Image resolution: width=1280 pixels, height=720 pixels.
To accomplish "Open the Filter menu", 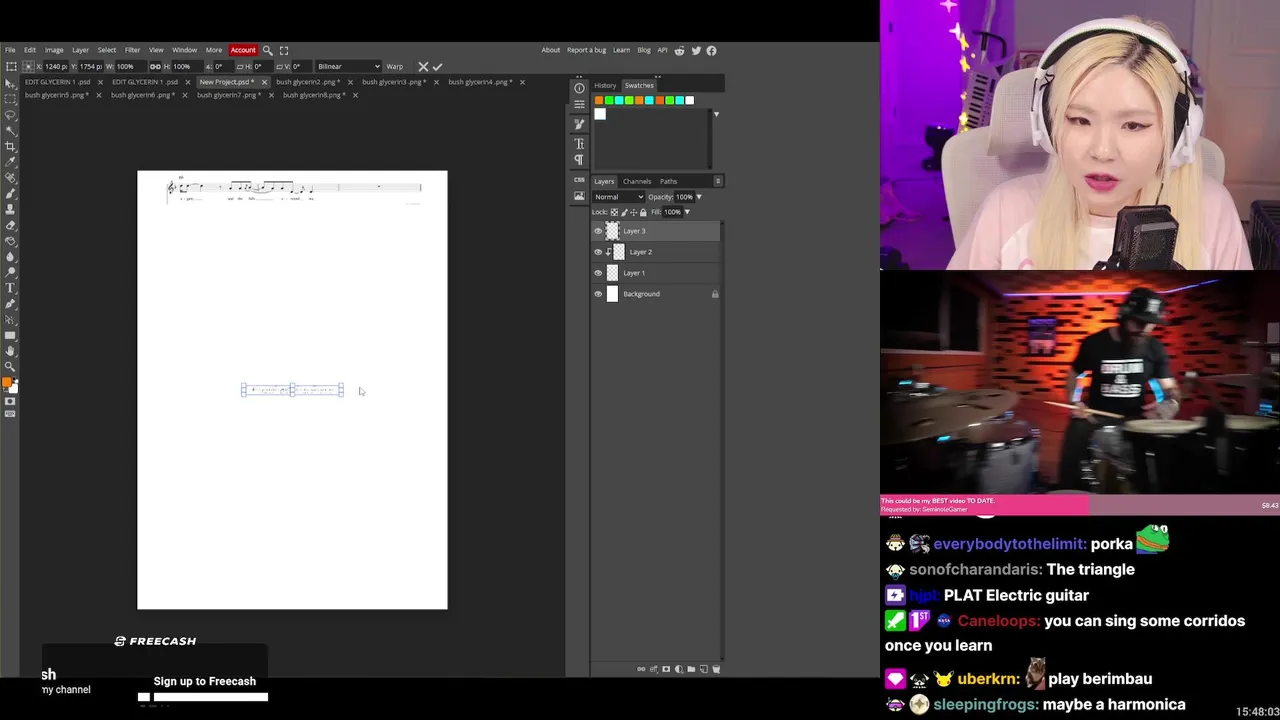I will pos(132,50).
